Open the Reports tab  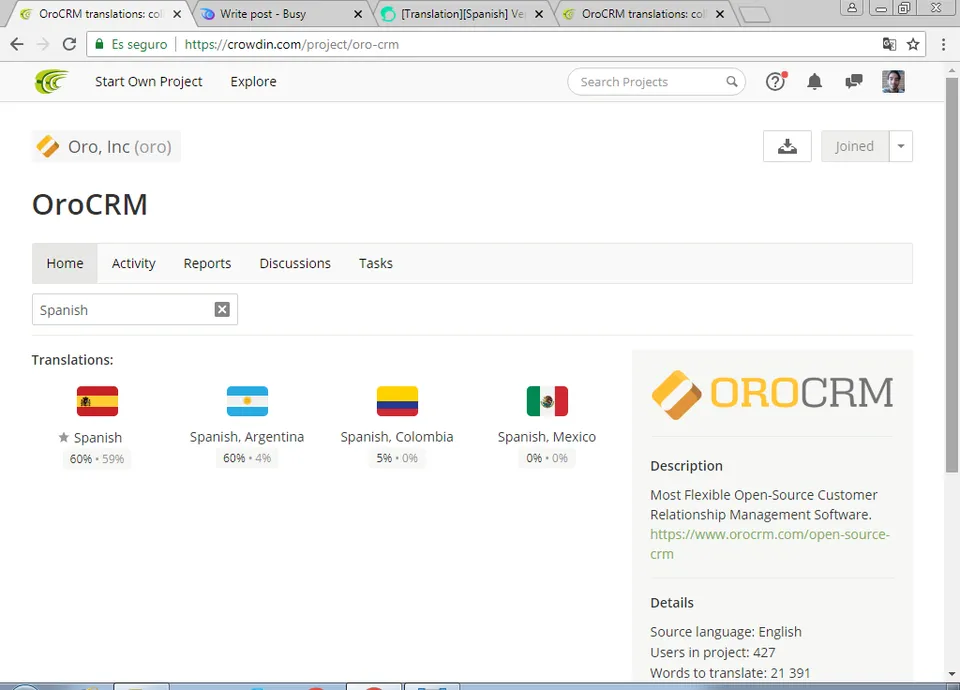coord(208,263)
